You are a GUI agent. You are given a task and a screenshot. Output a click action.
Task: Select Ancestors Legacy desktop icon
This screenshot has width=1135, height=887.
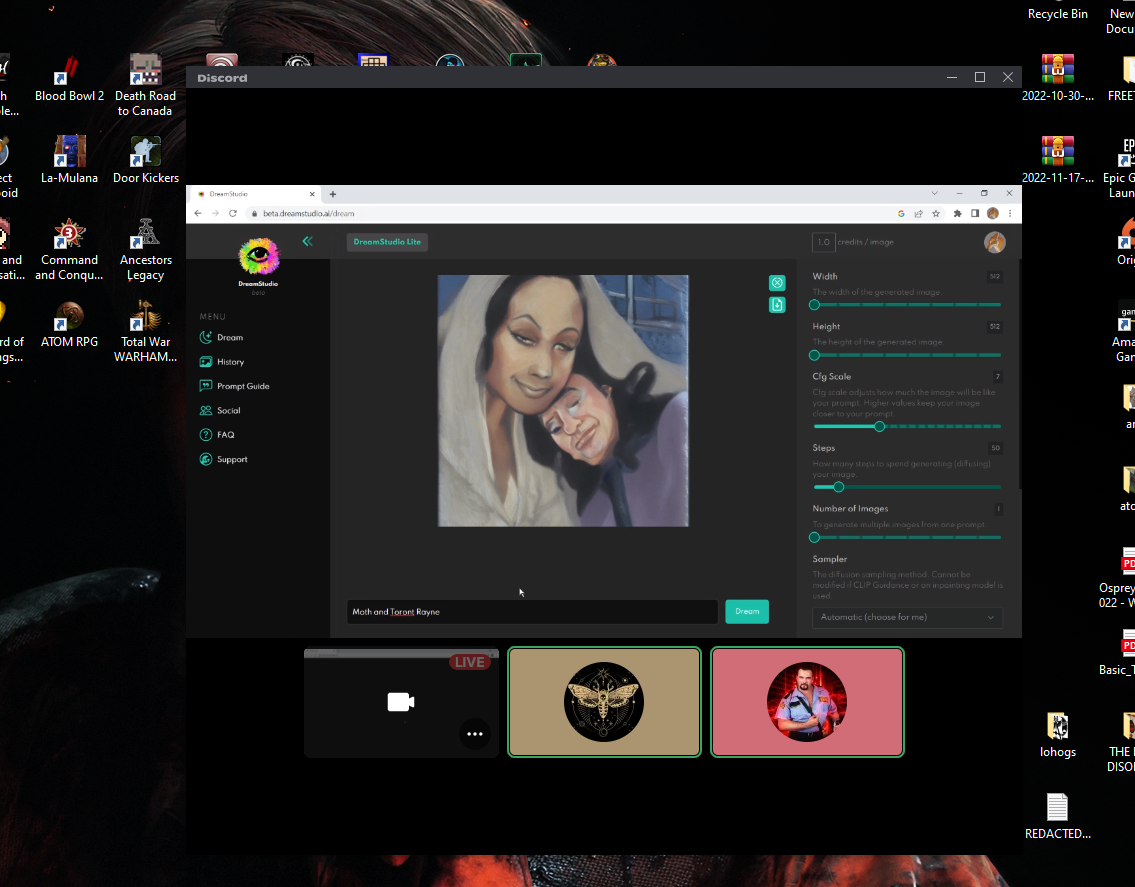(145, 250)
